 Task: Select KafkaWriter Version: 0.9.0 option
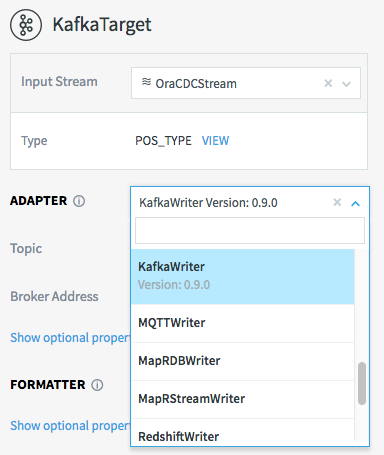click(243, 276)
